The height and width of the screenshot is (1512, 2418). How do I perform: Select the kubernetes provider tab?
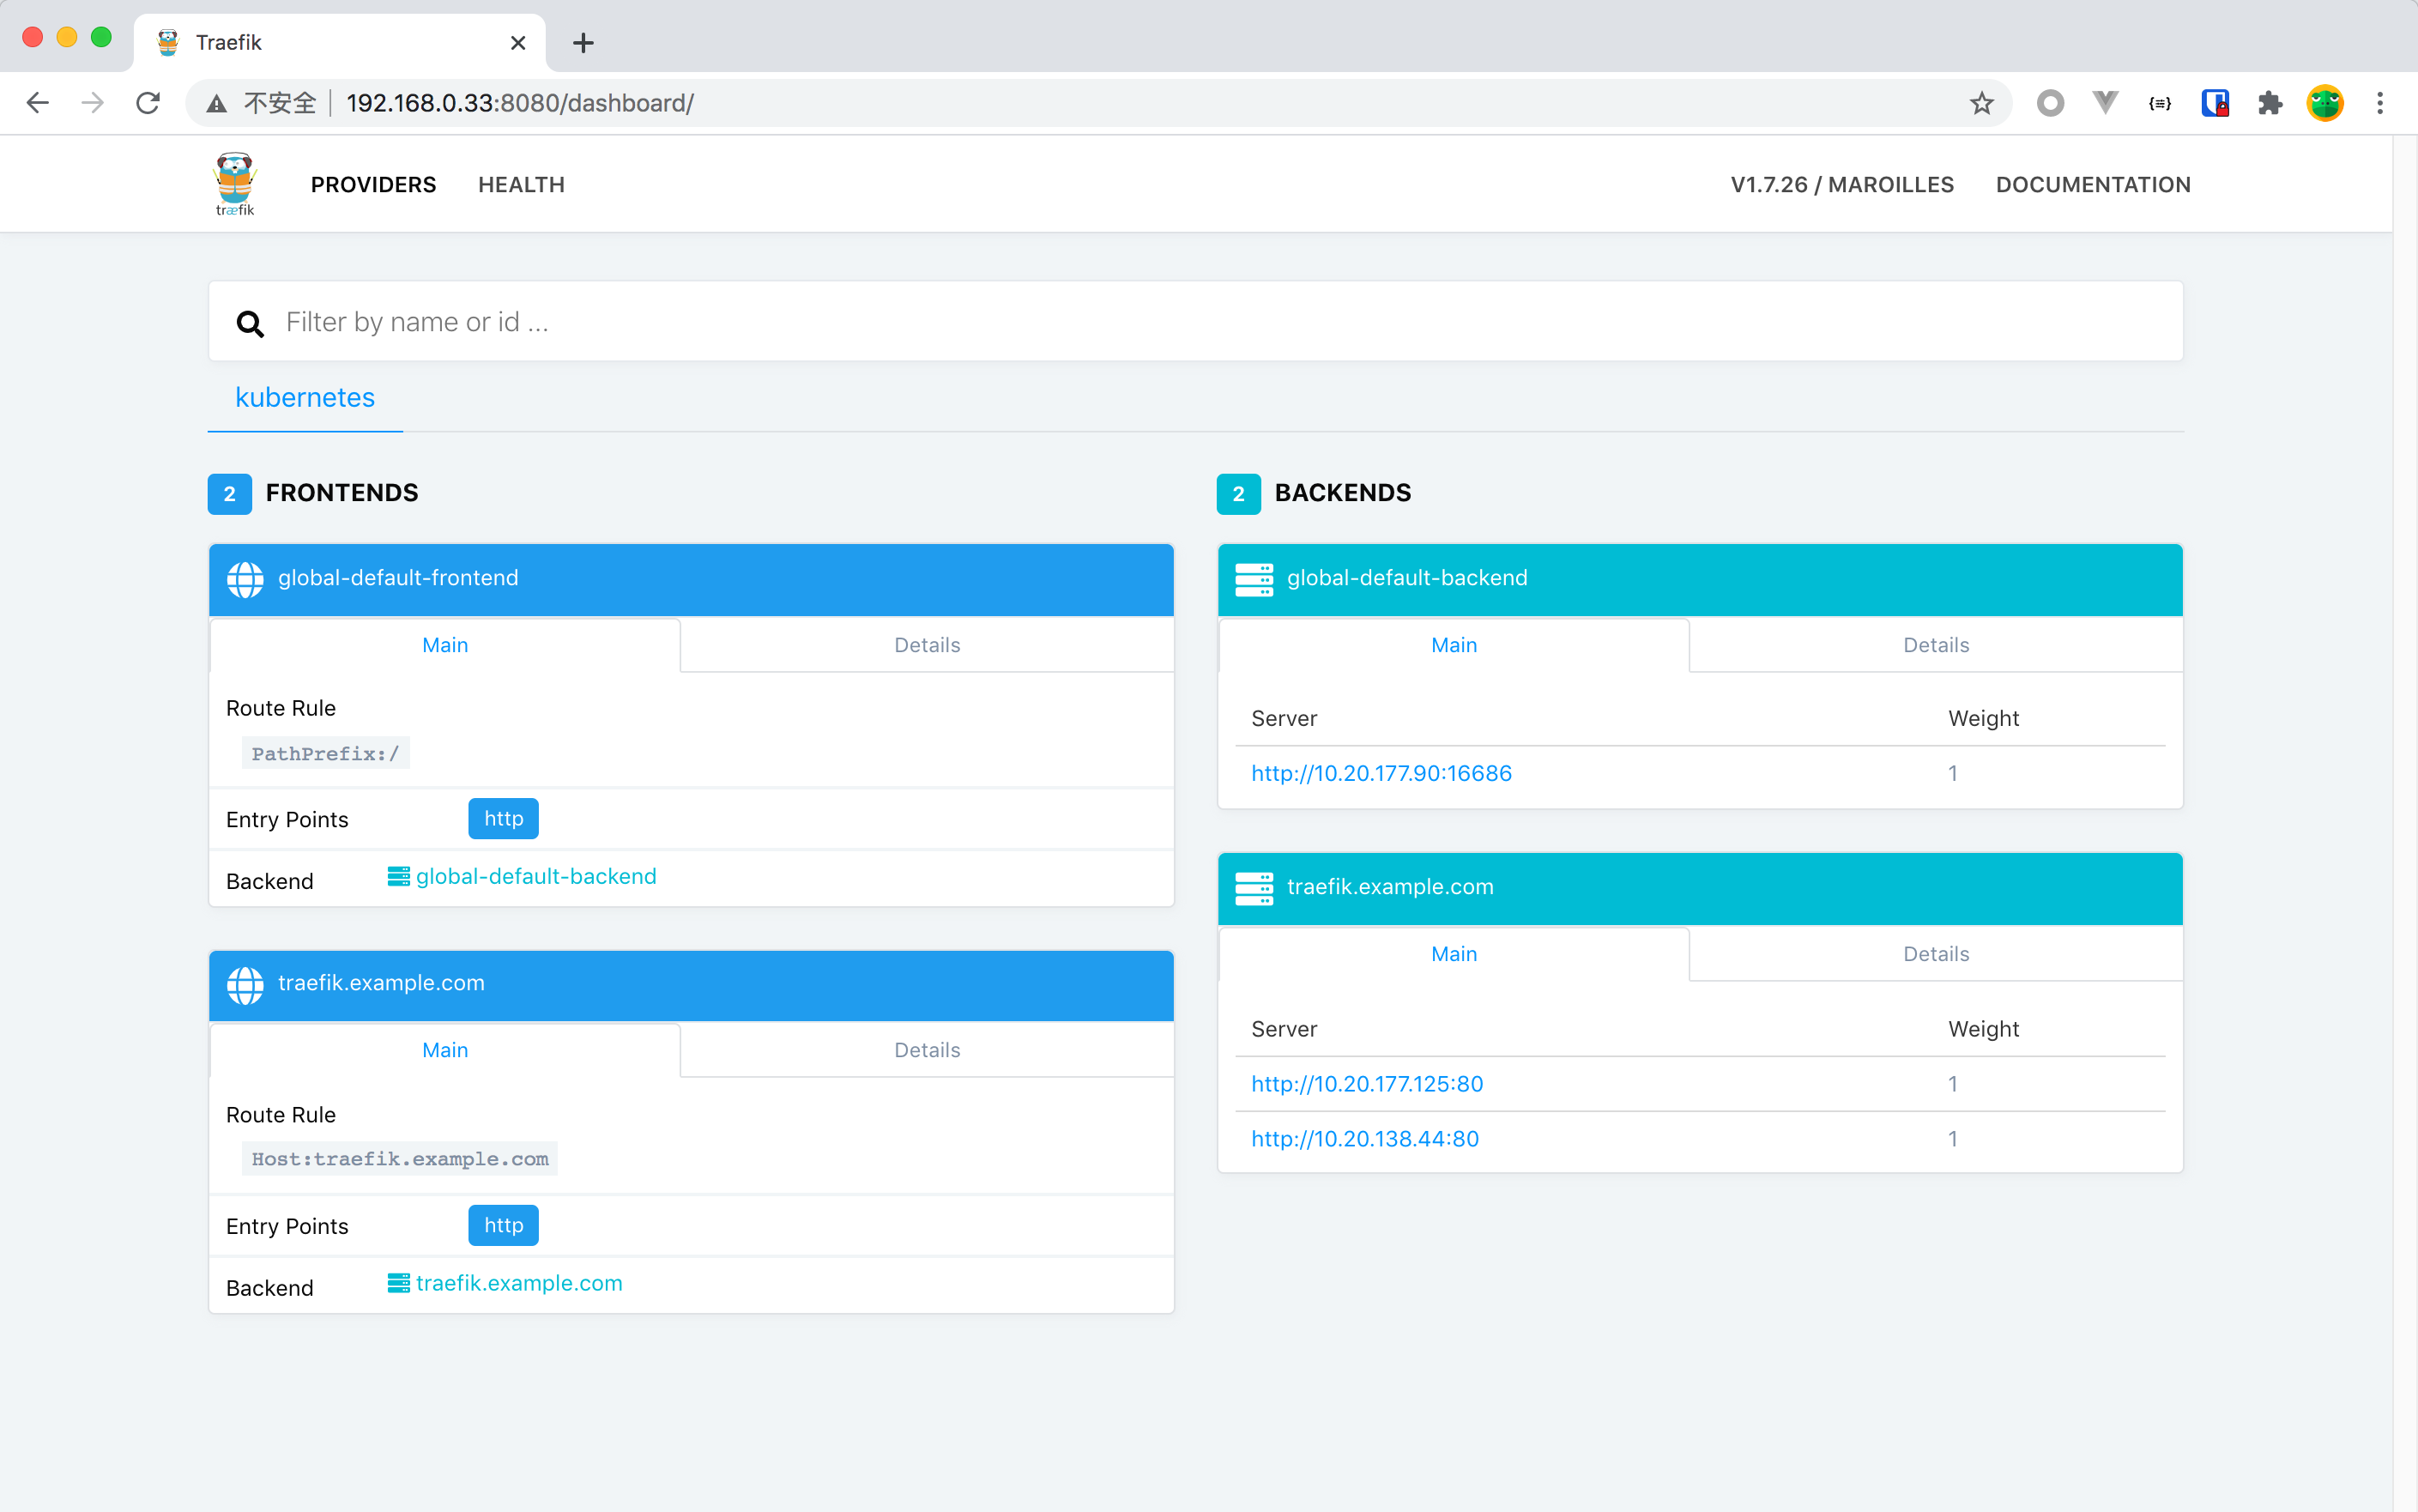305,398
